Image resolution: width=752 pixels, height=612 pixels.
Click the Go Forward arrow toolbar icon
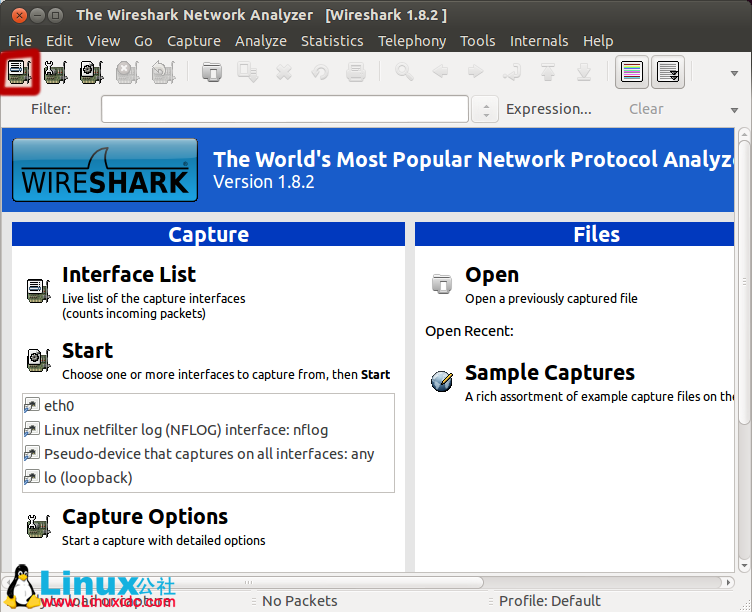[476, 72]
